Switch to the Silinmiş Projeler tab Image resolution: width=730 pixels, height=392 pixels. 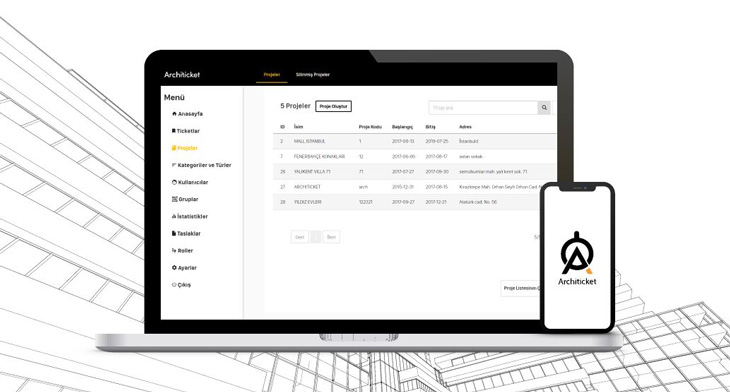click(x=313, y=74)
